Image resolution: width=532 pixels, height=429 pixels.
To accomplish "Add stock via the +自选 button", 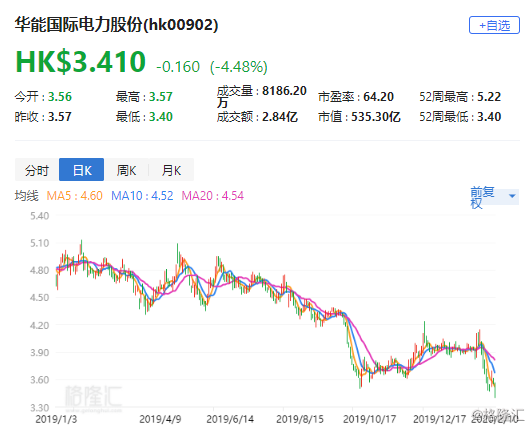I will [x=494, y=25].
